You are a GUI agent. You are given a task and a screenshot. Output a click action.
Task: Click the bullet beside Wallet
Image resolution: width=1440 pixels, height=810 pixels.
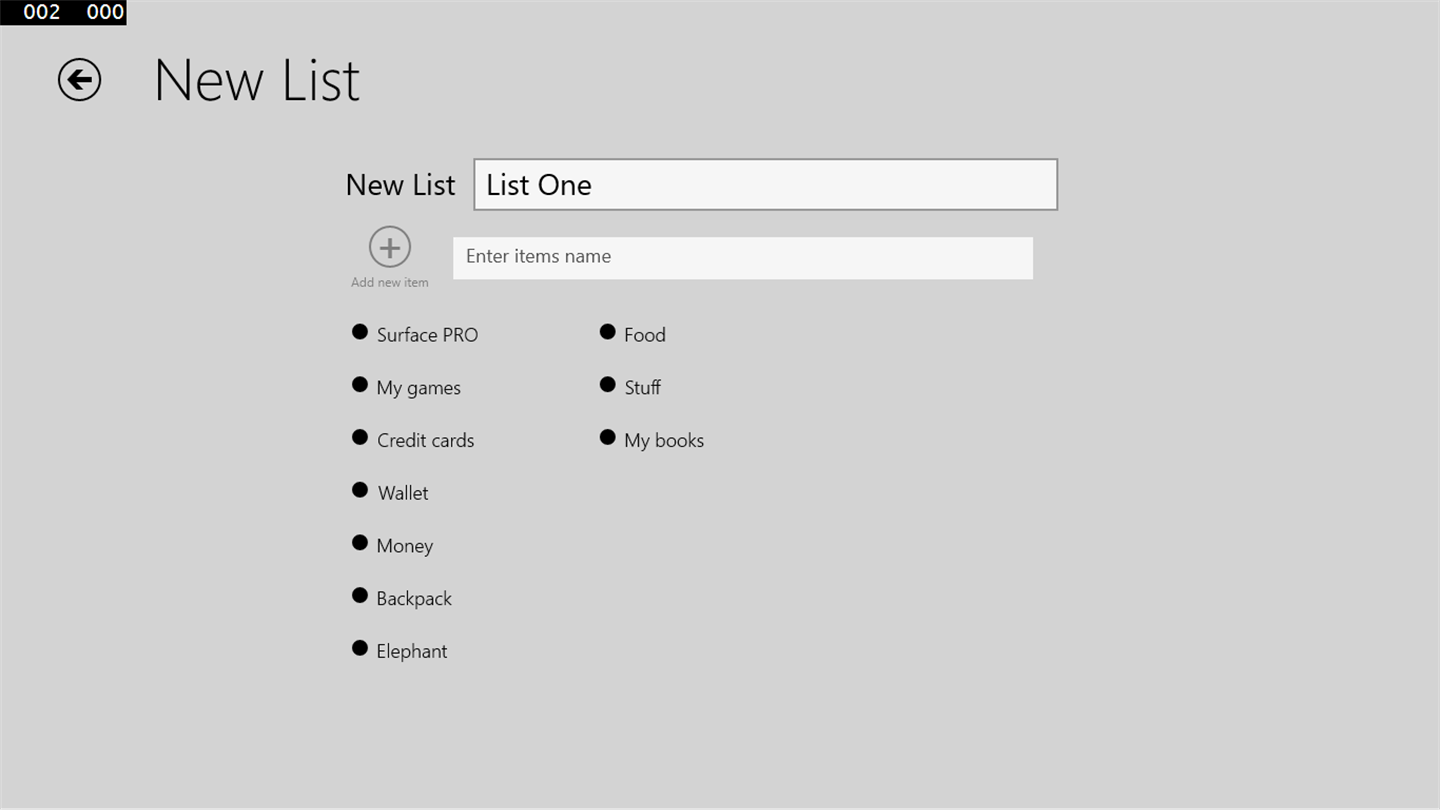[x=360, y=490]
